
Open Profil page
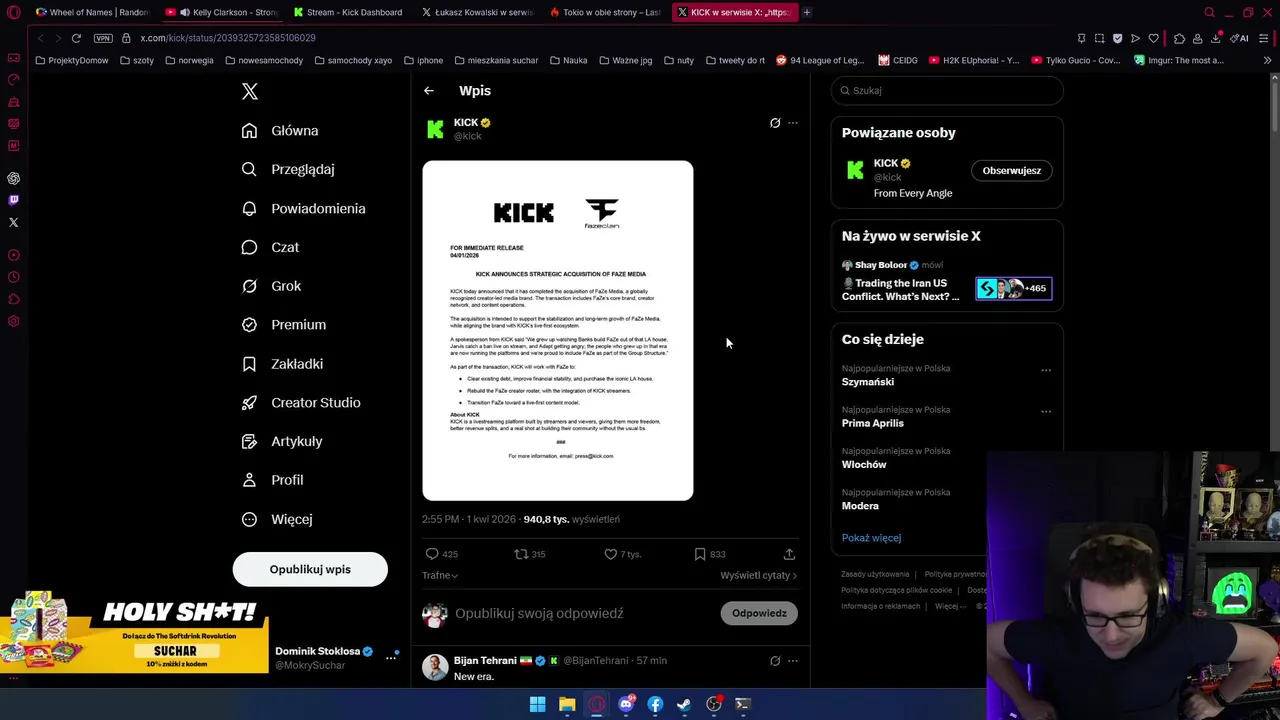click(273, 480)
